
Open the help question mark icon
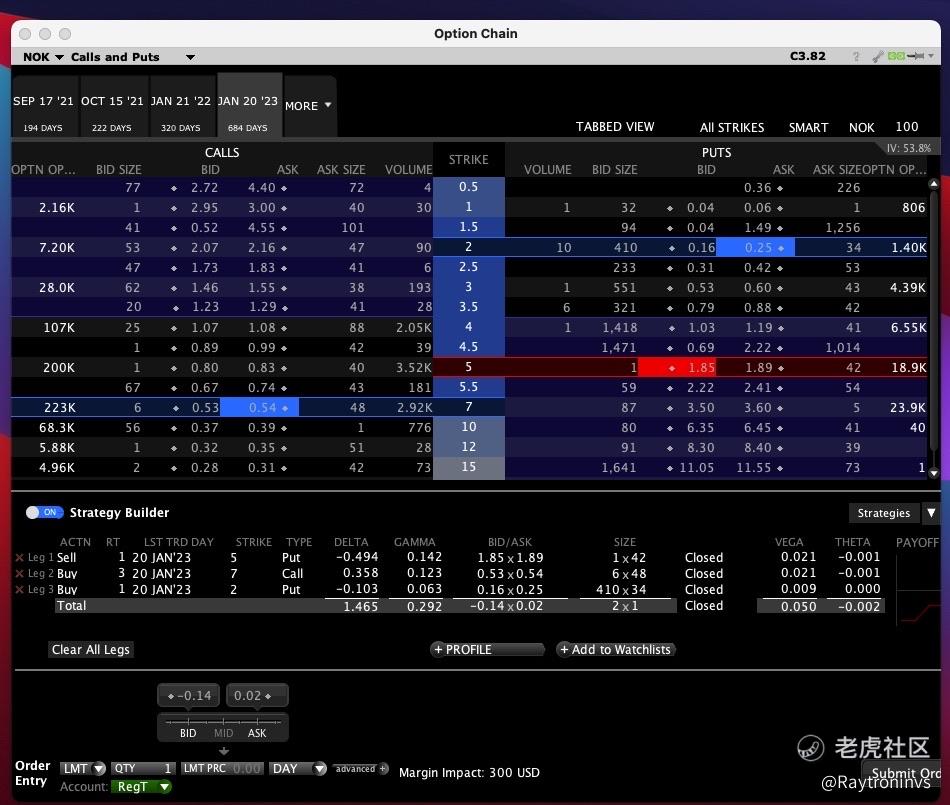855,56
